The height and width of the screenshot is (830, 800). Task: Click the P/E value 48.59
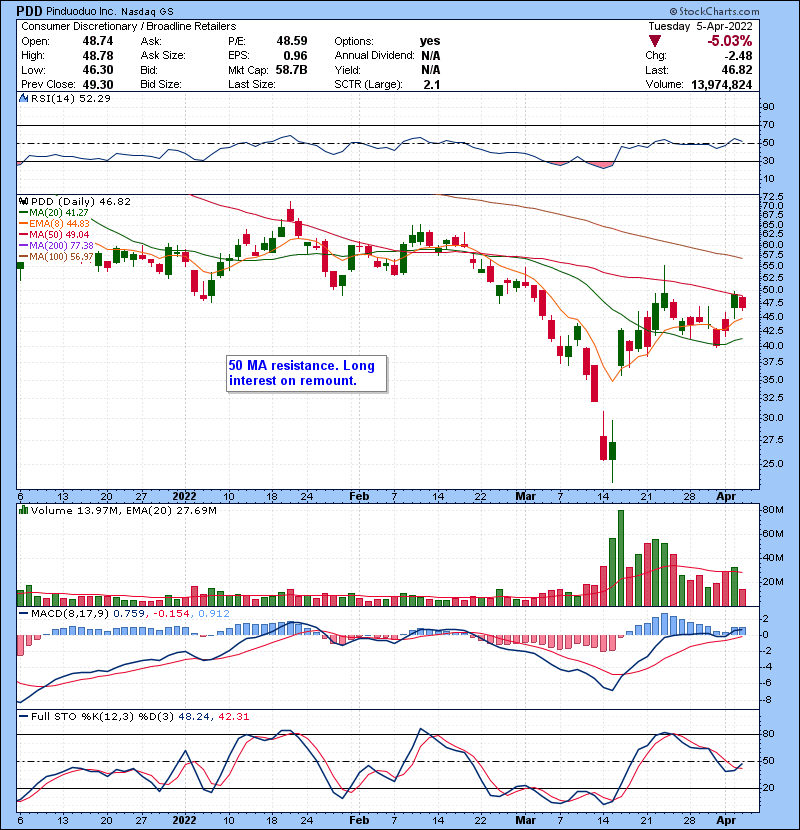(x=292, y=41)
